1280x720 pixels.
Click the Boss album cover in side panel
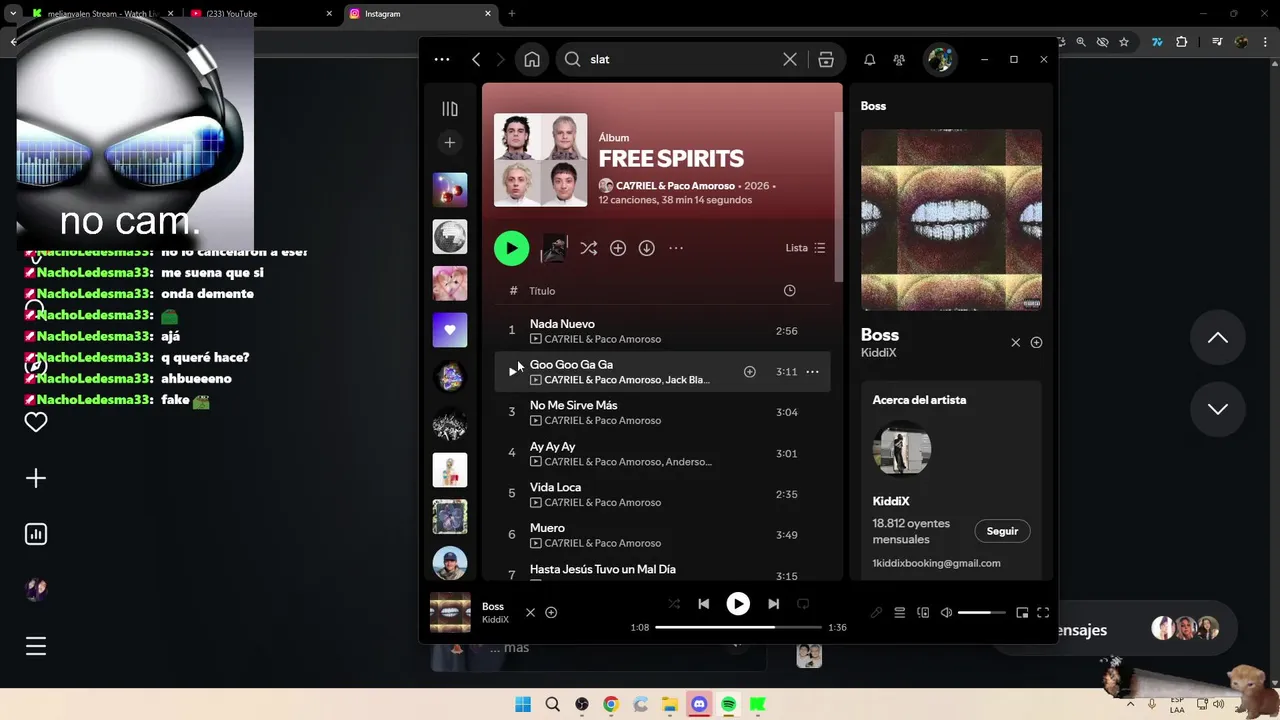951,220
